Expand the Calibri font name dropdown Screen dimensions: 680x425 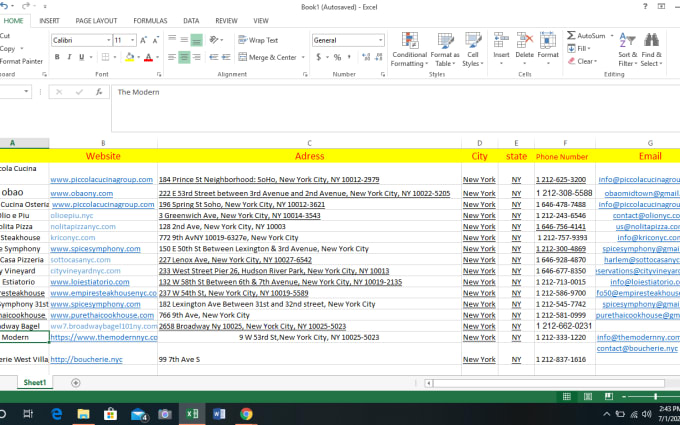tap(106, 40)
